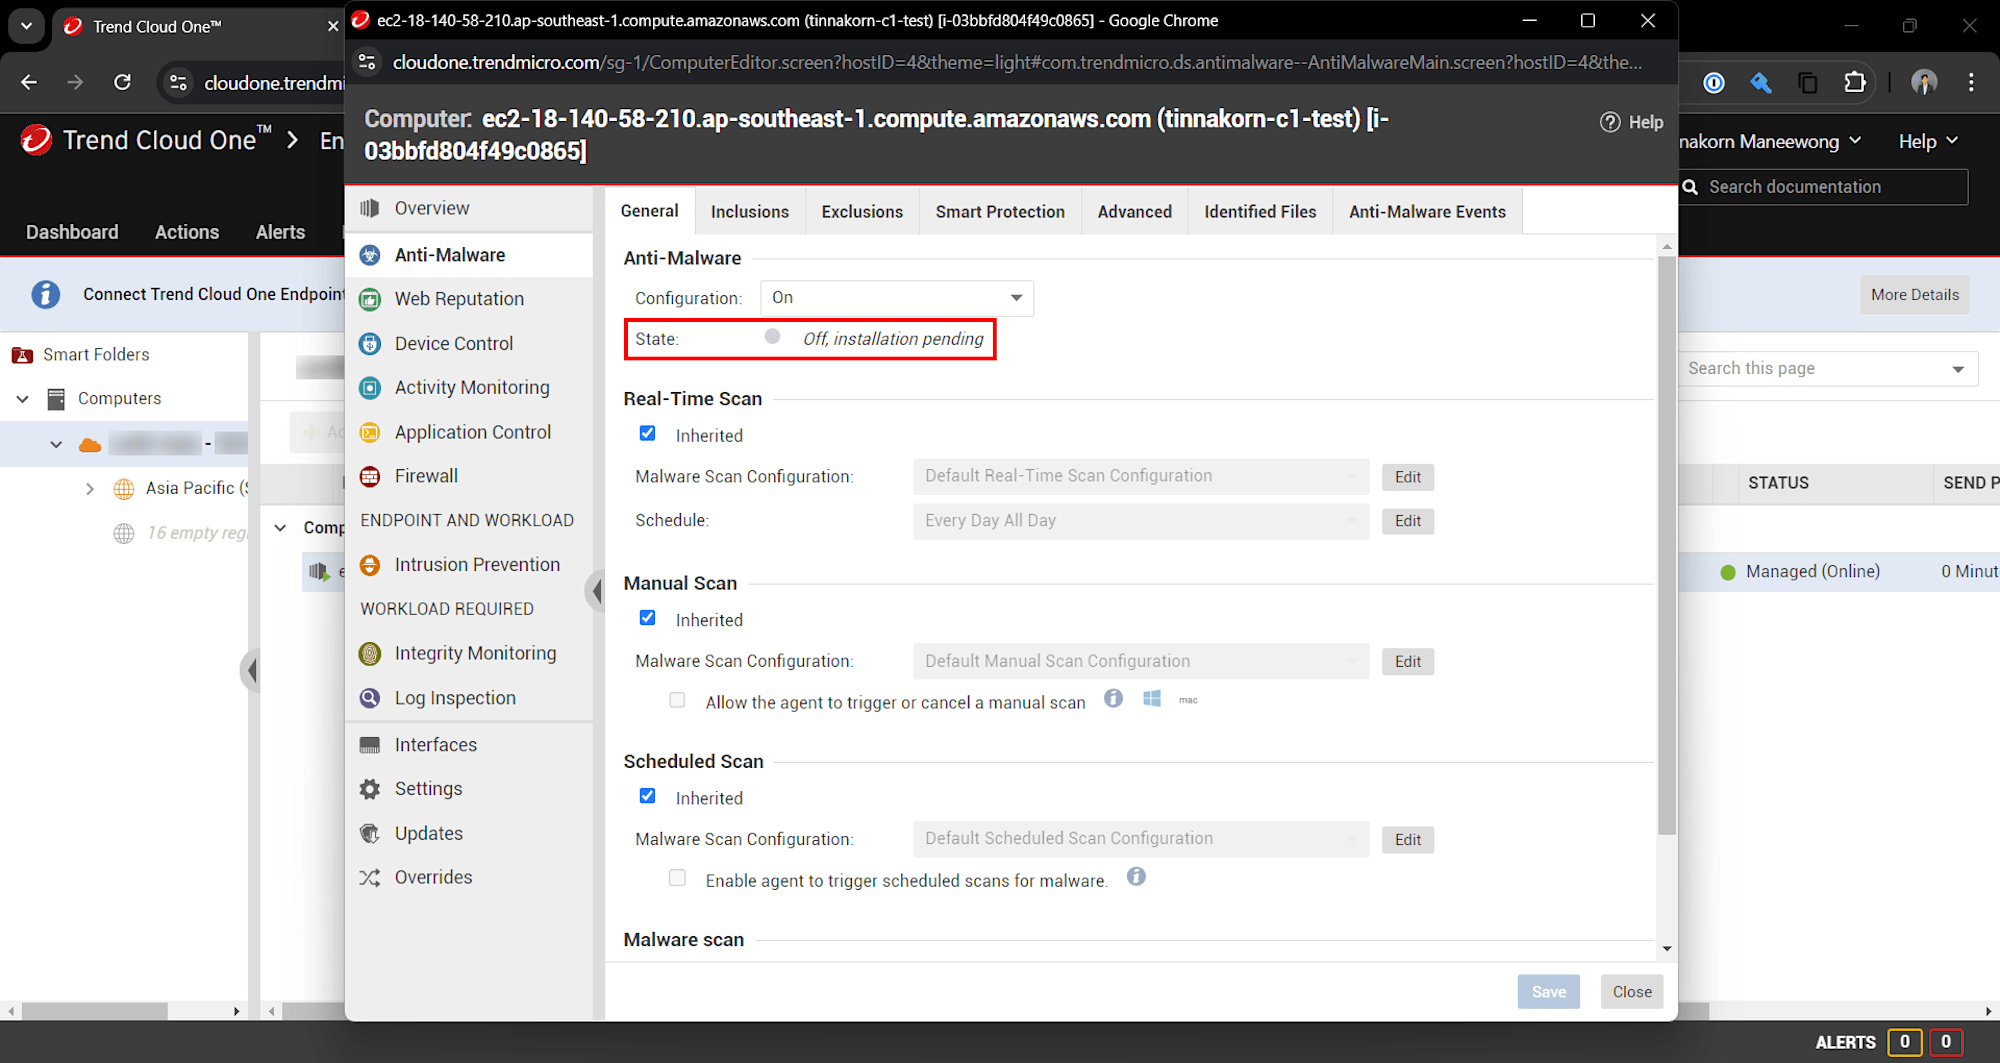Toggle Enable agent to trigger scheduled scans checkbox
Viewport: 2000px width, 1063px height.
point(677,878)
